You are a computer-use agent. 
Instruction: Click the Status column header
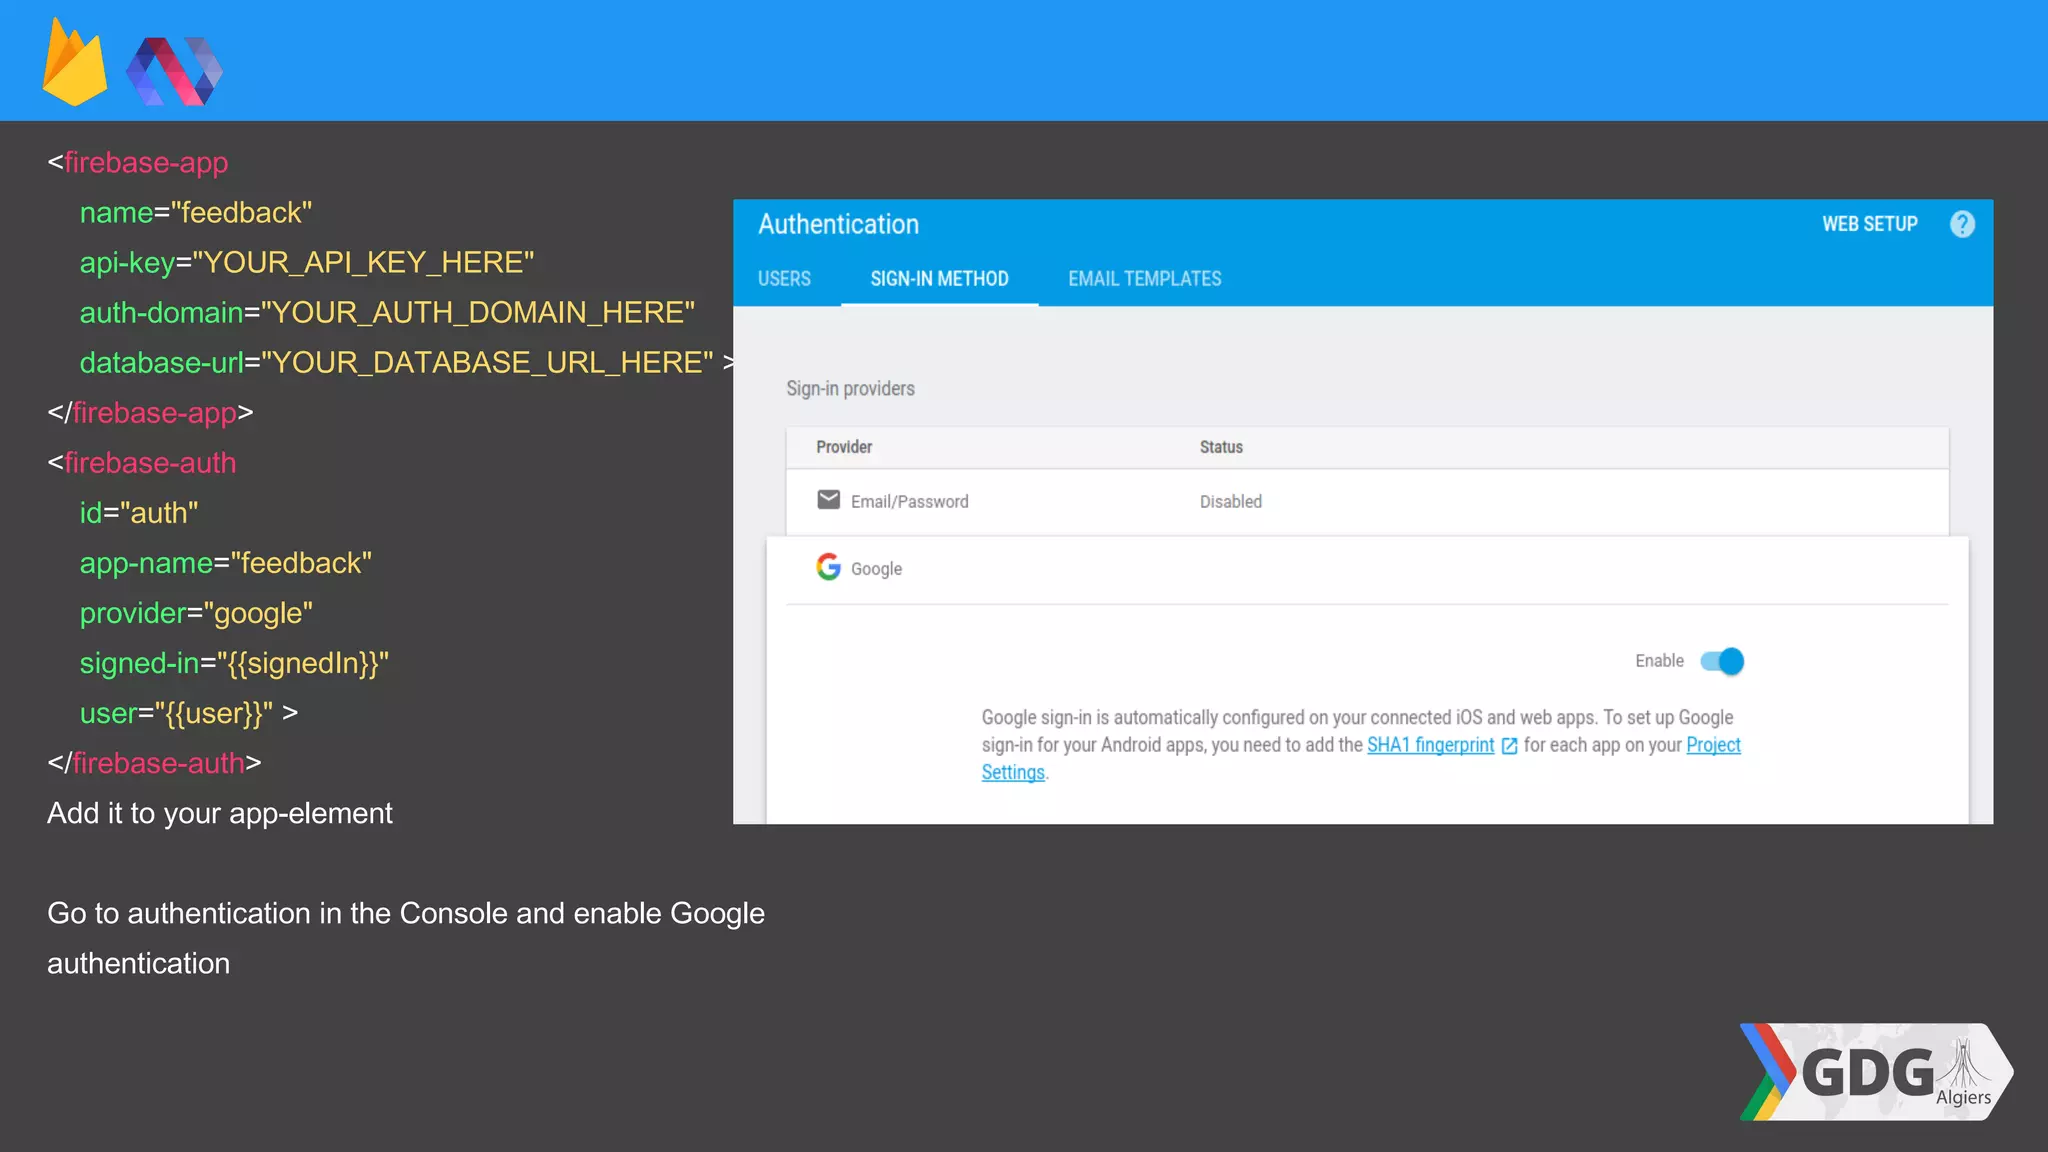coord(1221,447)
